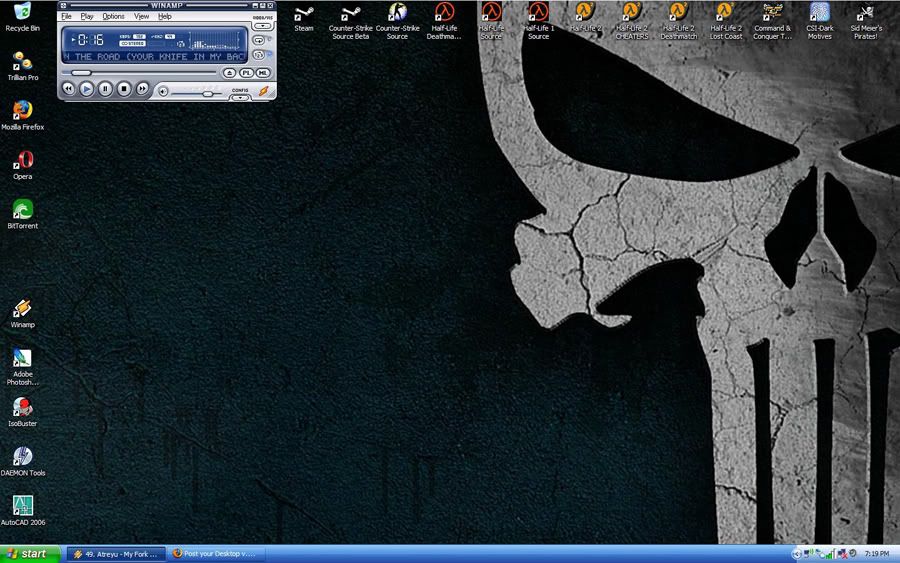Expand hidden system tray icons
Screen dimensions: 900x563
coord(796,554)
